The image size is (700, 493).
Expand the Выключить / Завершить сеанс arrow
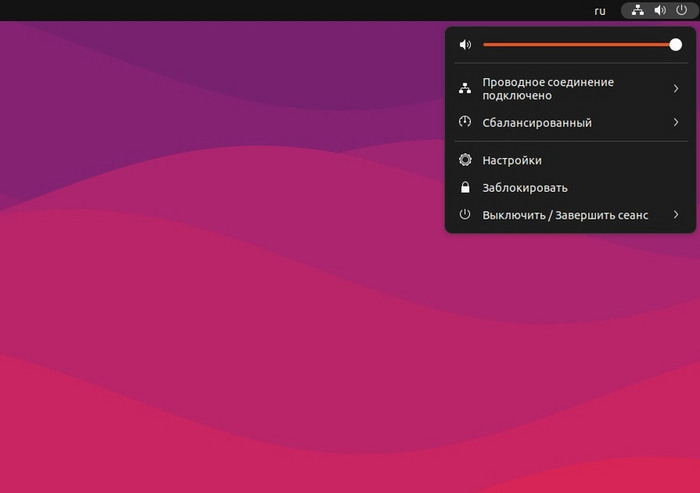tap(676, 215)
